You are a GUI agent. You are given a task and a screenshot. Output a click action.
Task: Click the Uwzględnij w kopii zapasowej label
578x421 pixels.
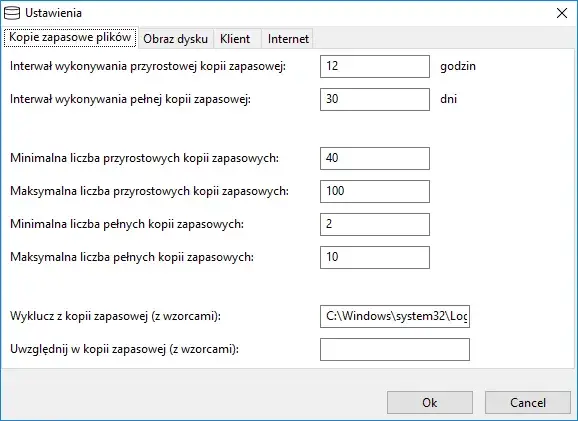click(124, 349)
